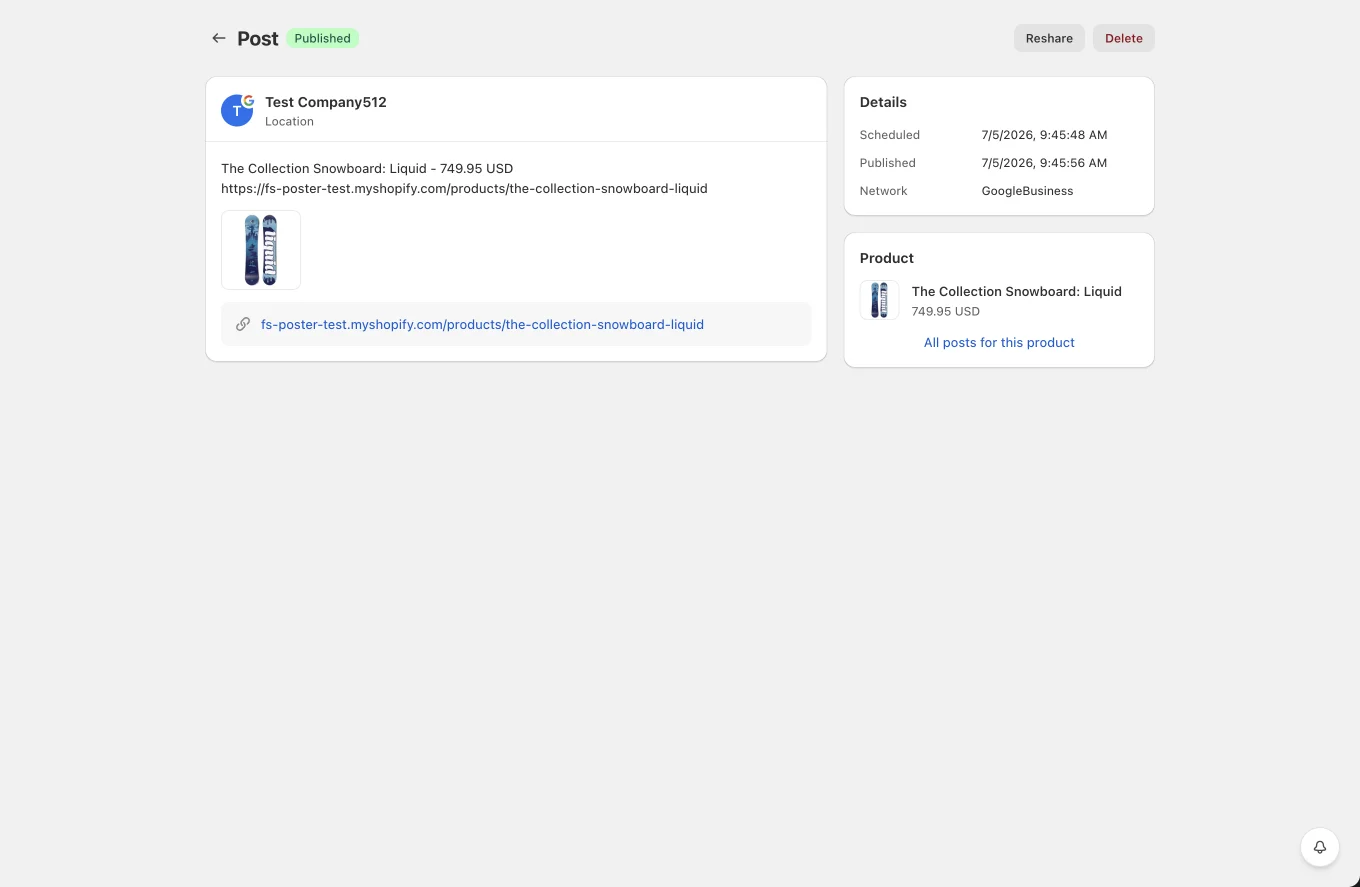Open fs-poster-test product link in link preview

click(x=482, y=324)
